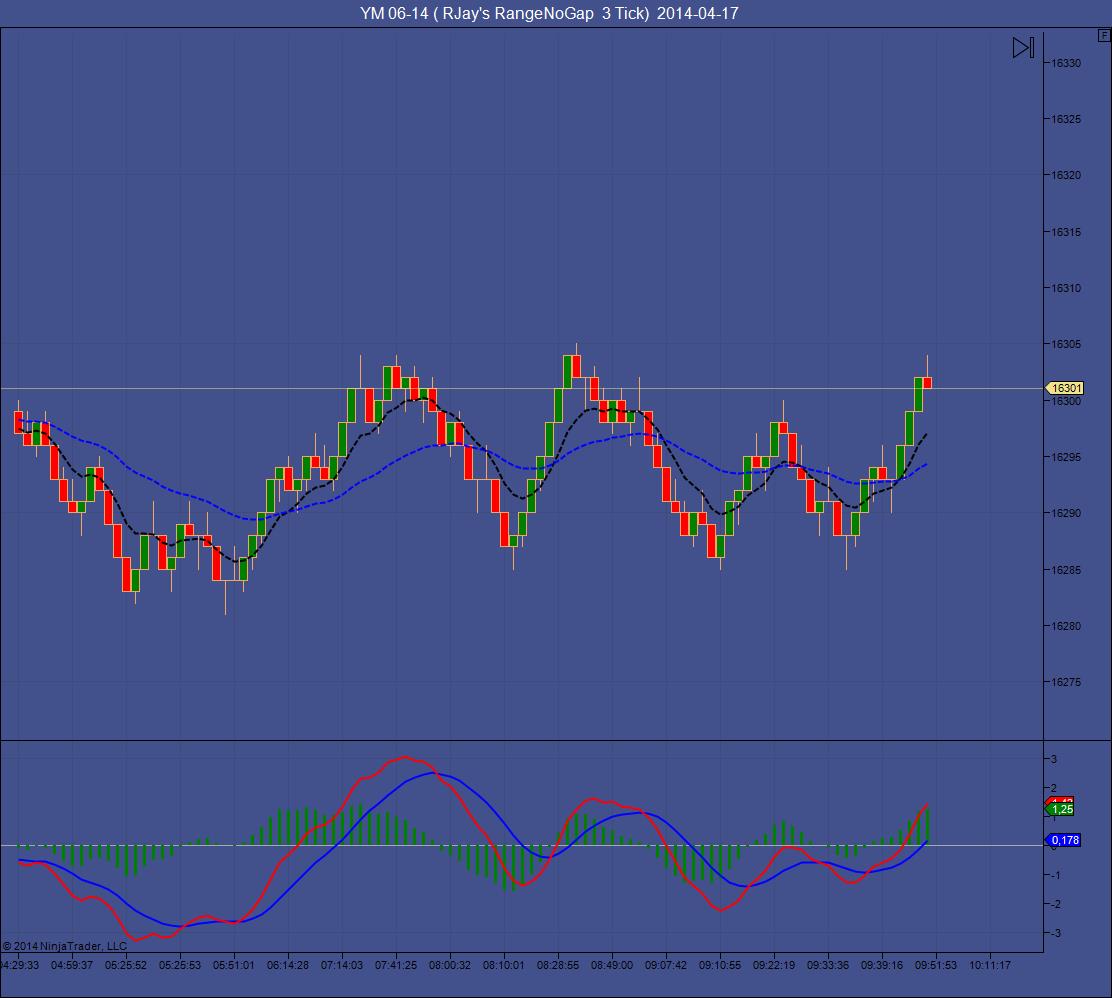Viewport: 1112px width, 998px height.
Task: Click the 05:25:53 time axis label
Action: click(179, 965)
